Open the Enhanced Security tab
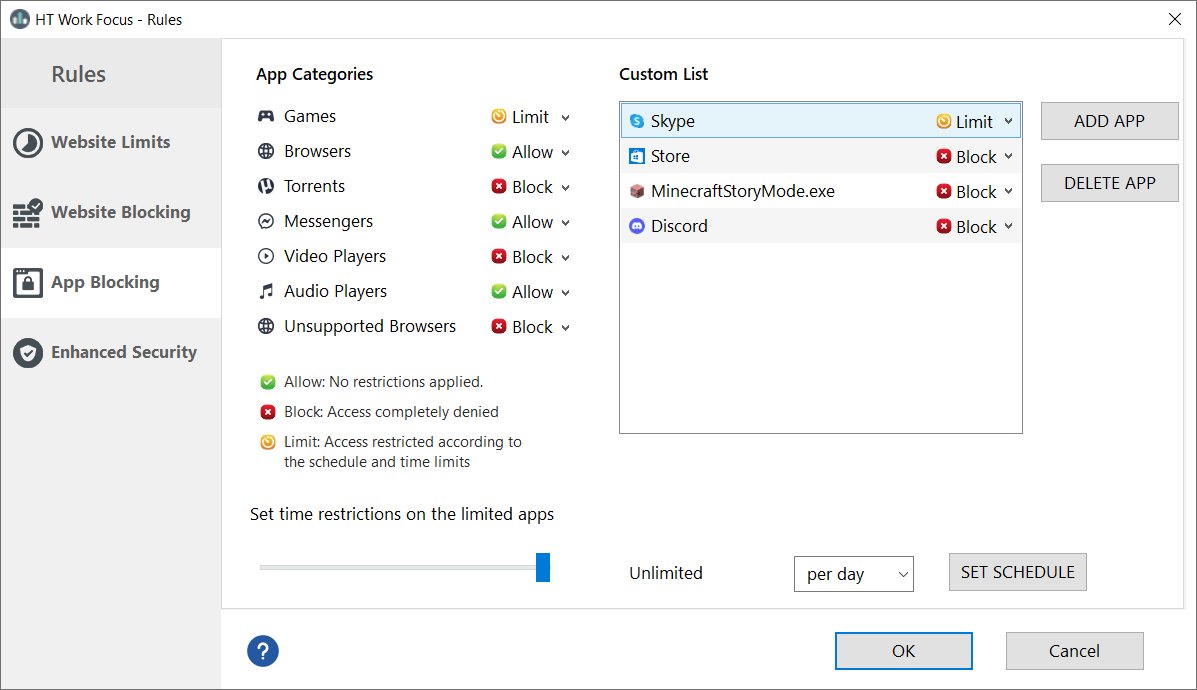 click(111, 353)
